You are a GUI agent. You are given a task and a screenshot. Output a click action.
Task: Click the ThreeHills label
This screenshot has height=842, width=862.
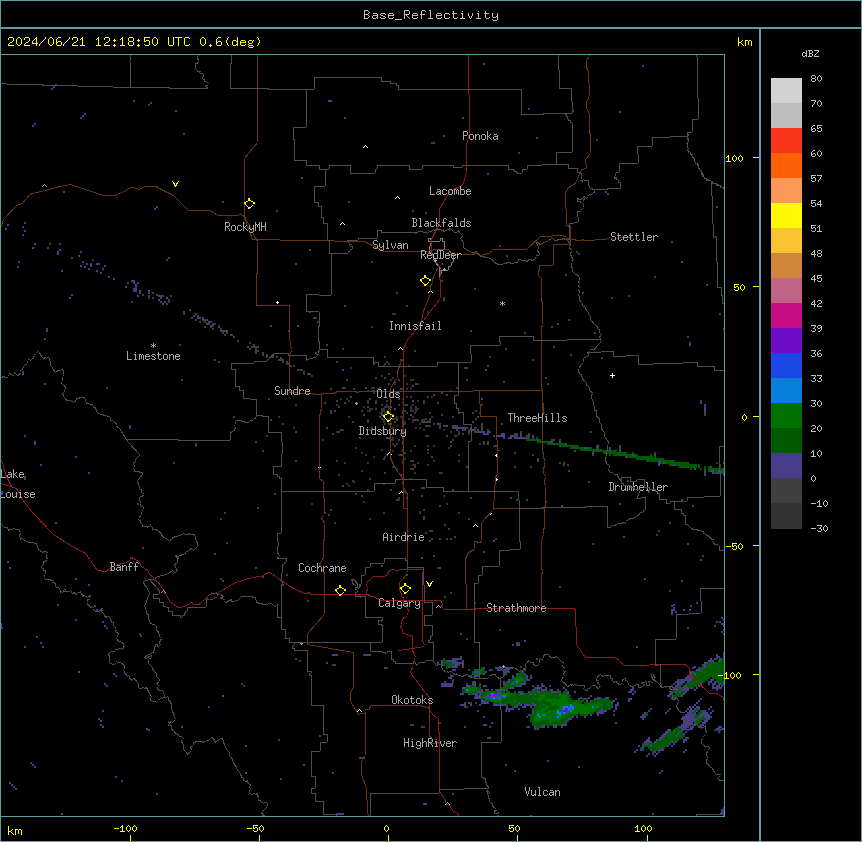pos(537,418)
